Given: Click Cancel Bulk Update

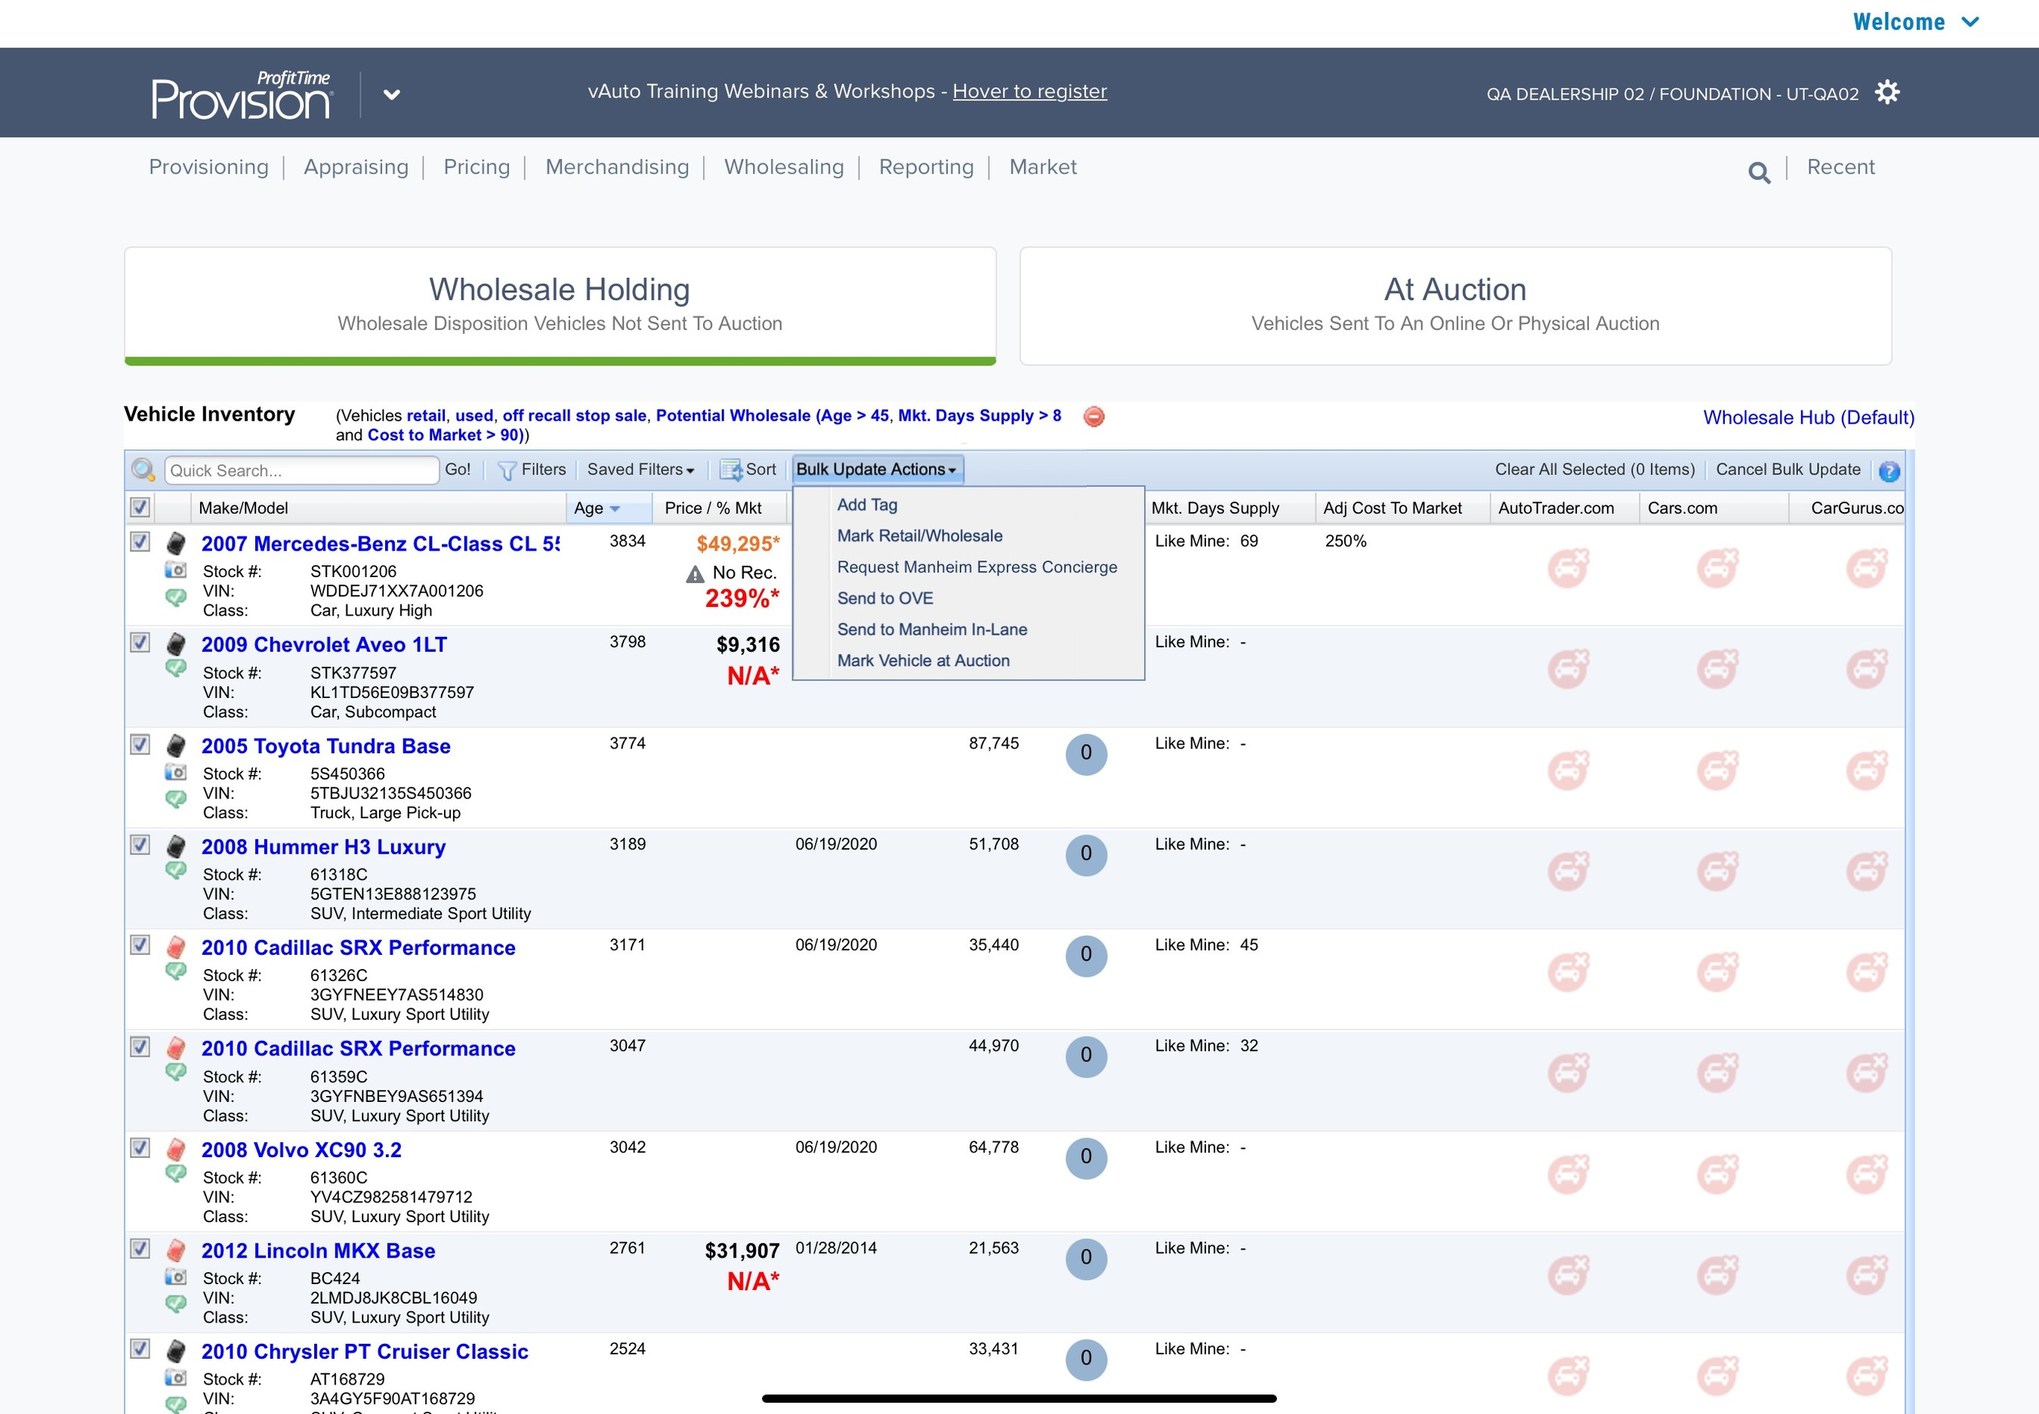Looking at the screenshot, I should [1788, 470].
